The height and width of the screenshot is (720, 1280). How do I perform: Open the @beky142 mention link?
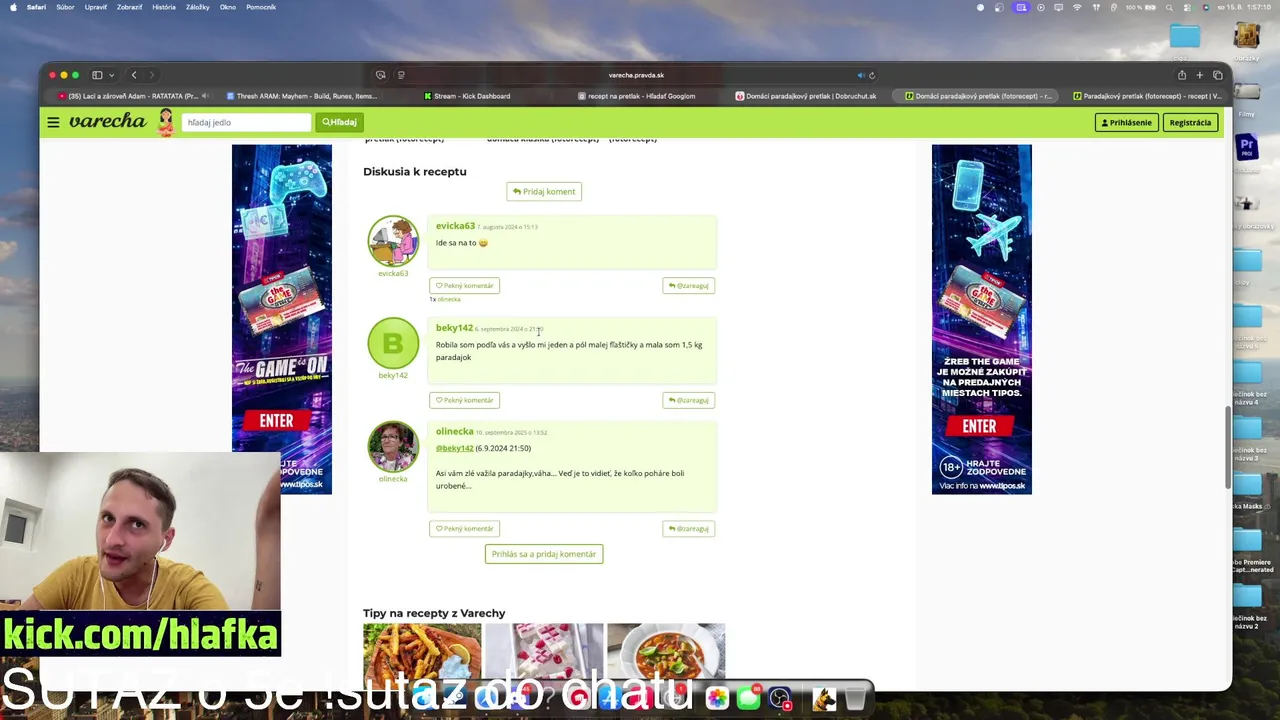click(x=454, y=448)
